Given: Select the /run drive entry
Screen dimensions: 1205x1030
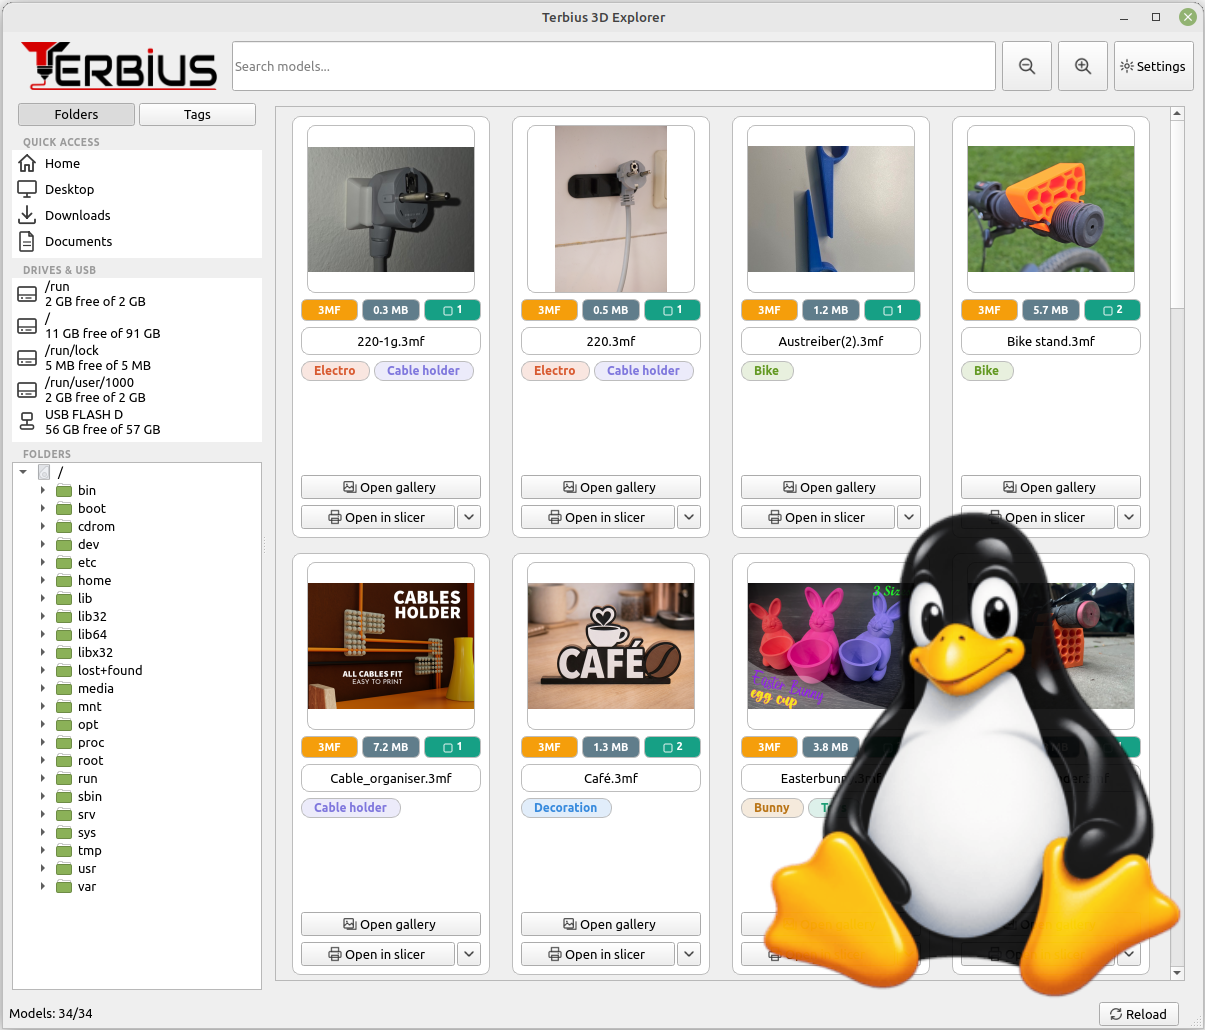Looking at the screenshot, I should [x=137, y=294].
